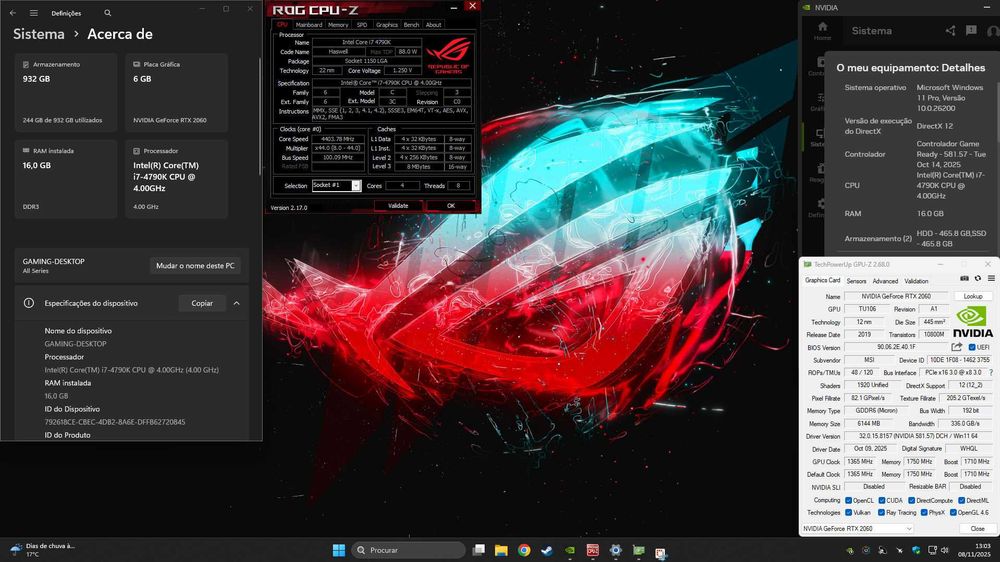
Task: Open the GPU selector dropdown in GPU-Z
Action: point(857,528)
